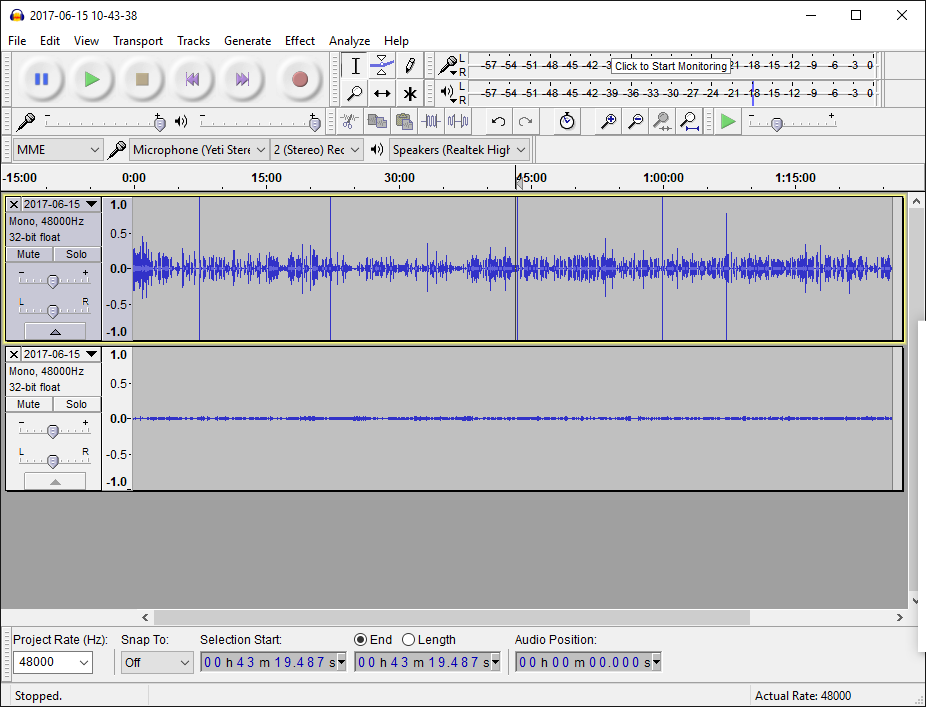Select the Draw pencil tool
Viewport: 926px width, 707px height.
tap(409, 66)
